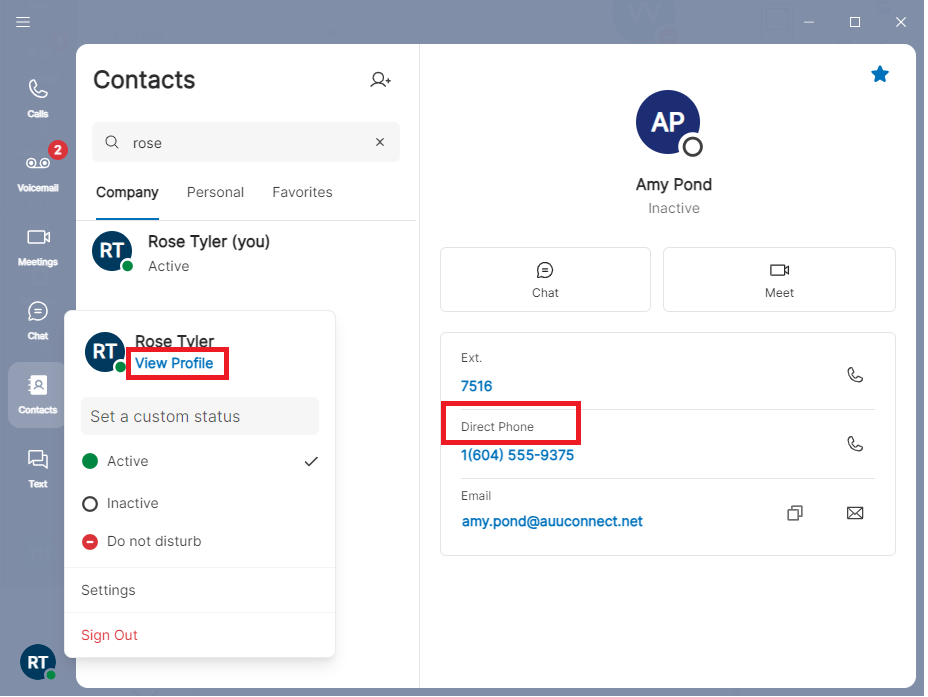This screenshot has width=928, height=697.
Task: Open the hamburger menu at top left
Action: pos(23,22)
